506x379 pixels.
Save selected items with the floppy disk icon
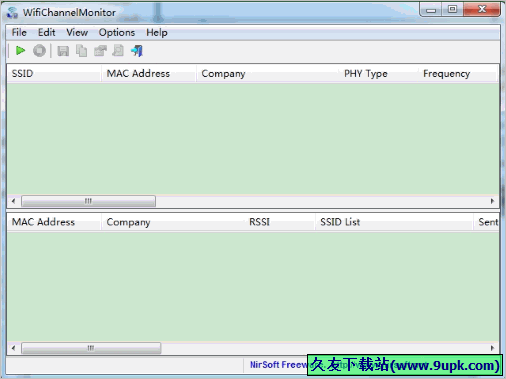click(x=63, y=51)
